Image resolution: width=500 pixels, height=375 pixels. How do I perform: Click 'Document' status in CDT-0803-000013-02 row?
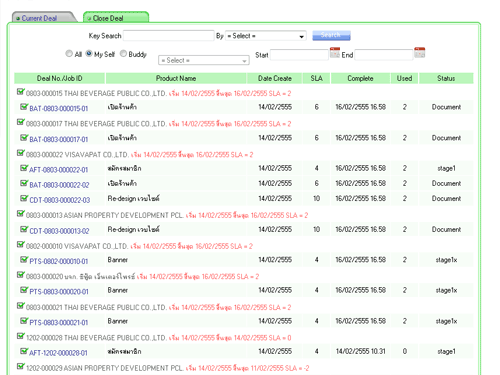446,229
